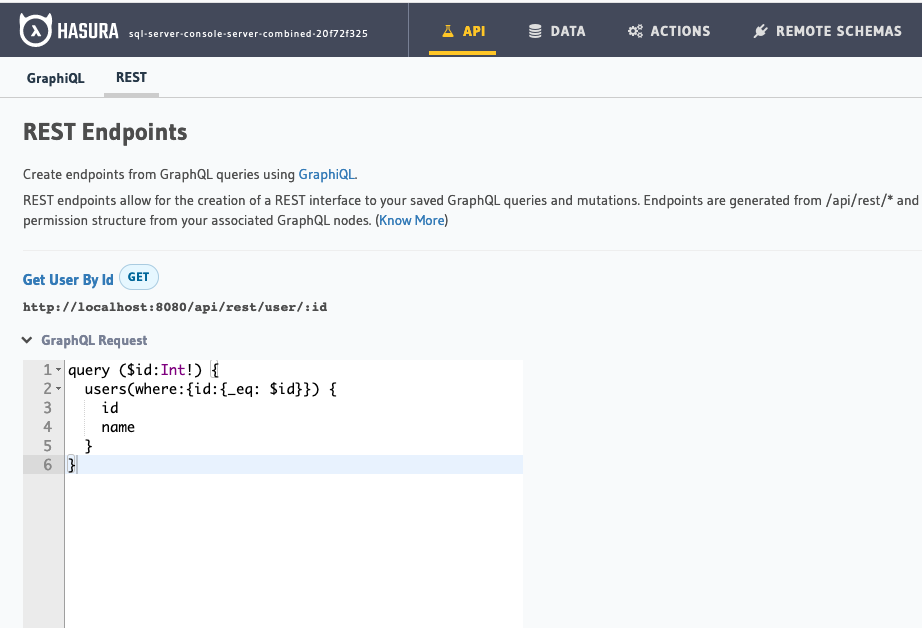Click the GET method badge
The width and height of the screenshot is (922, 628).
tap(138, 277)
